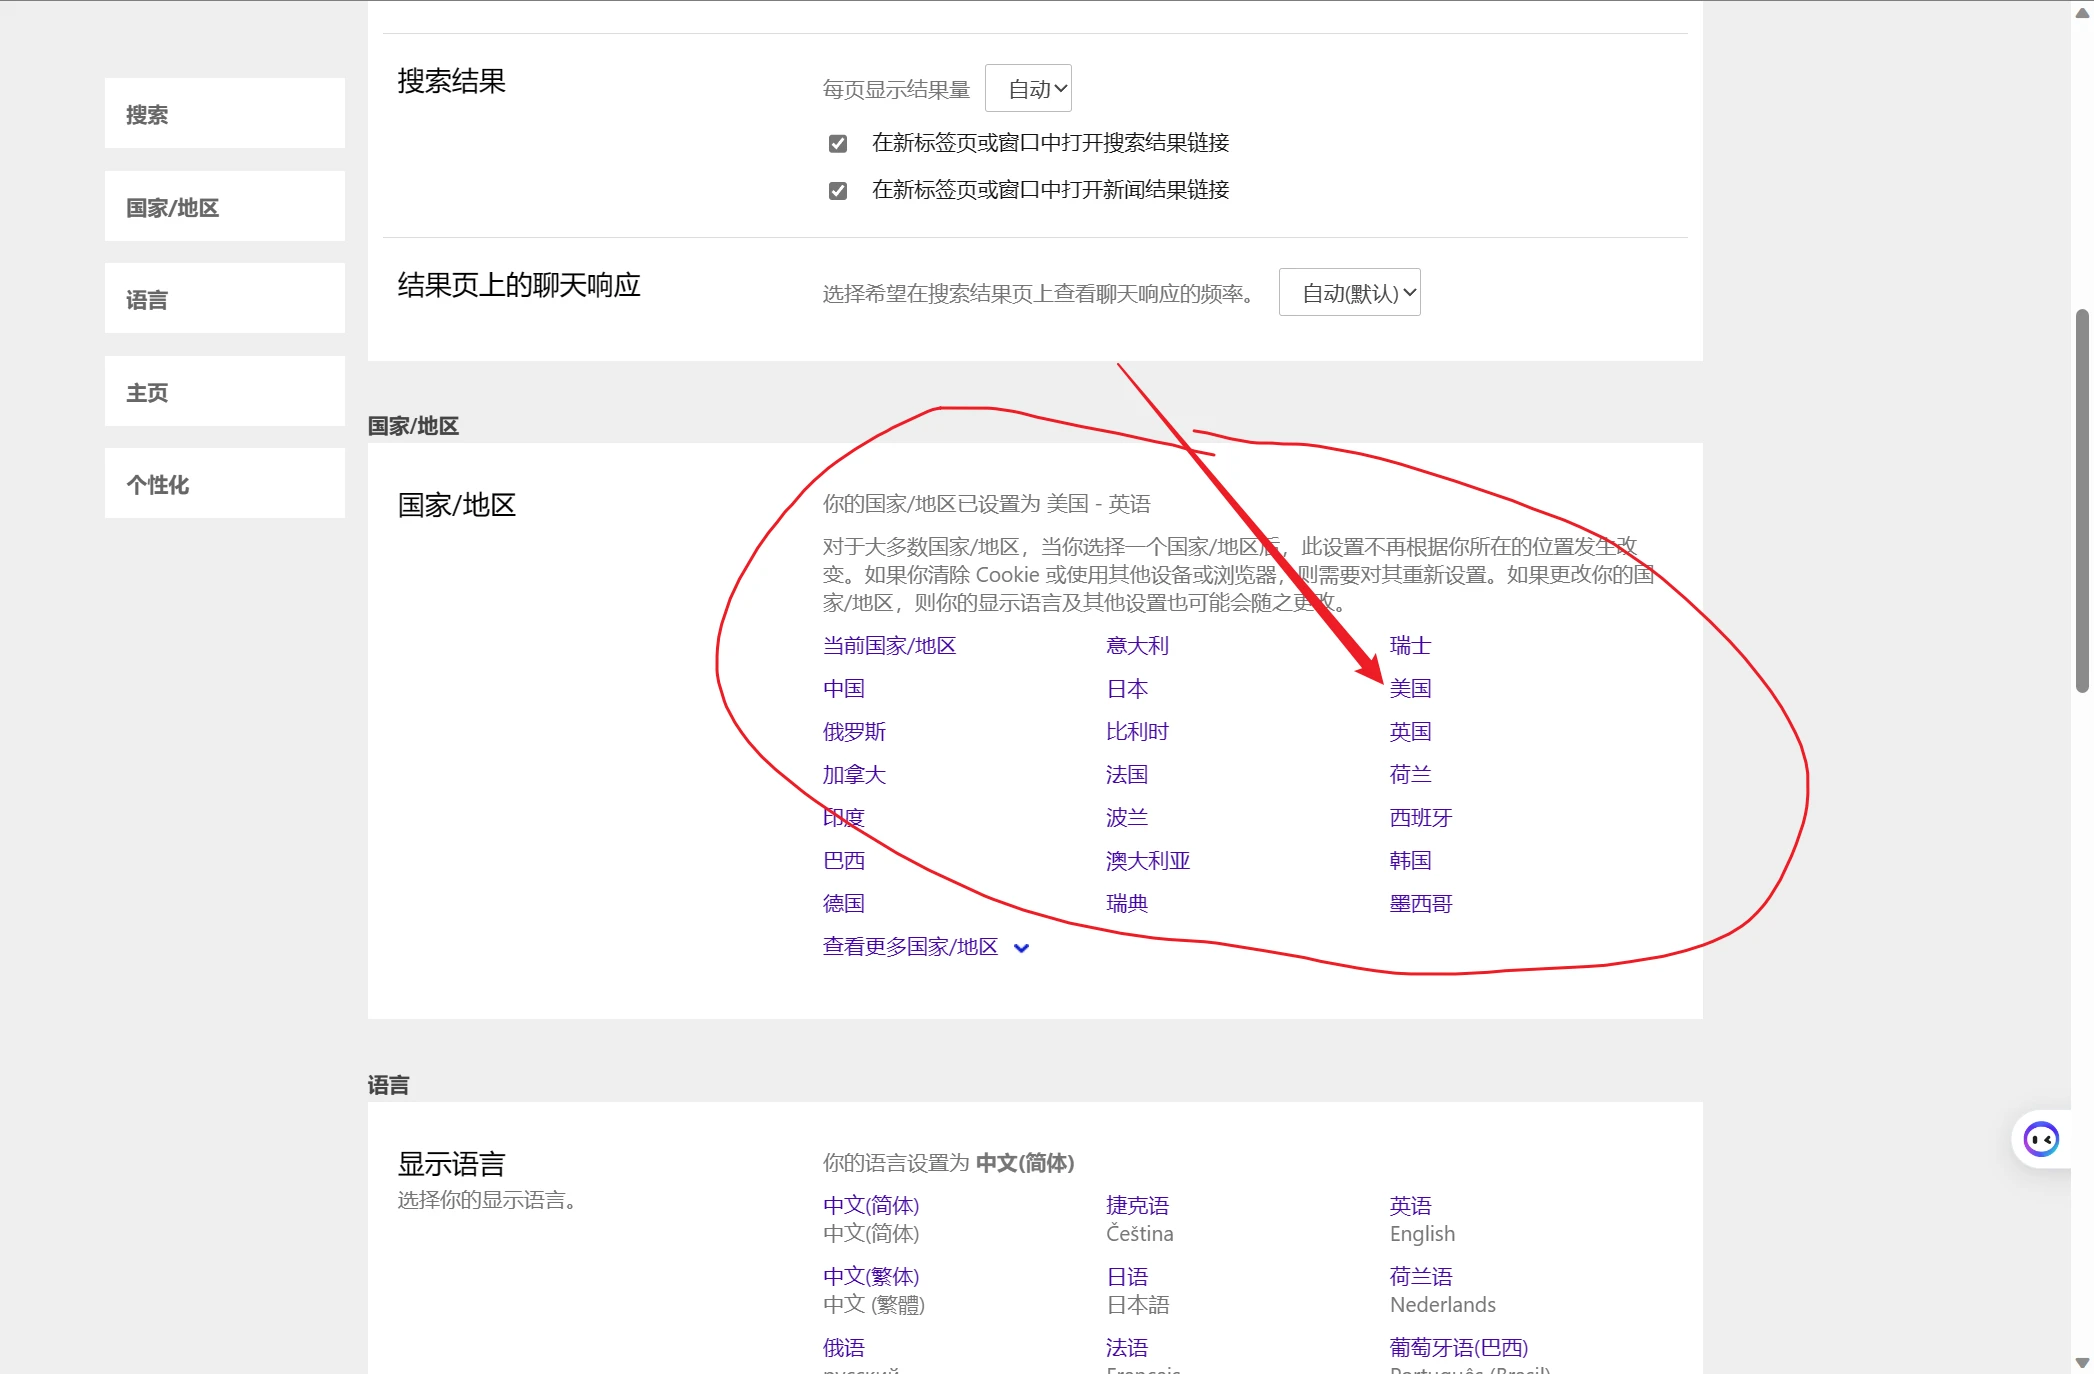This screenshot has height=1374, width=2094.
Task: Set display language to 葡萄牙语(巴西)
Action: tap(1459, 1348)
